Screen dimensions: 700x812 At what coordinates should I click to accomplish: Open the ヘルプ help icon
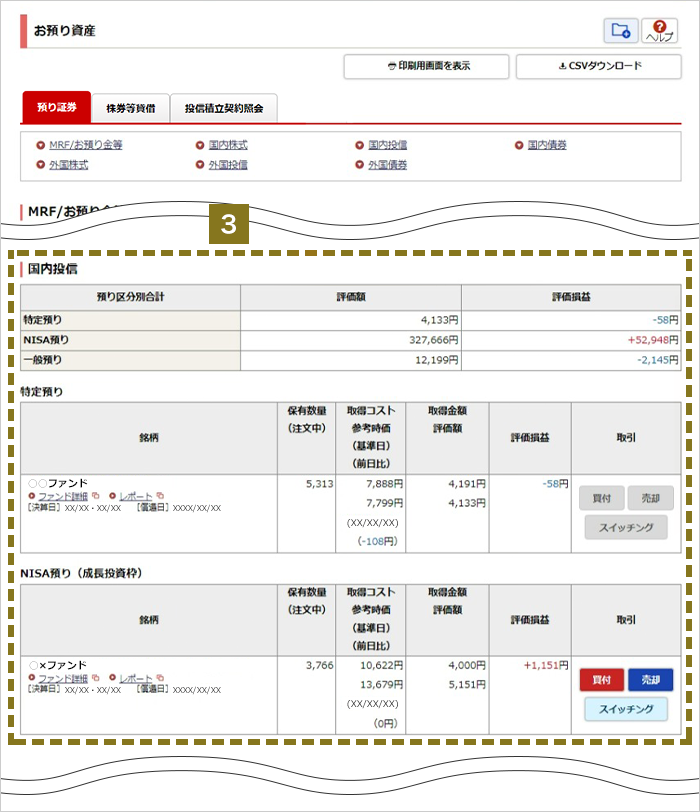(660, 31)
